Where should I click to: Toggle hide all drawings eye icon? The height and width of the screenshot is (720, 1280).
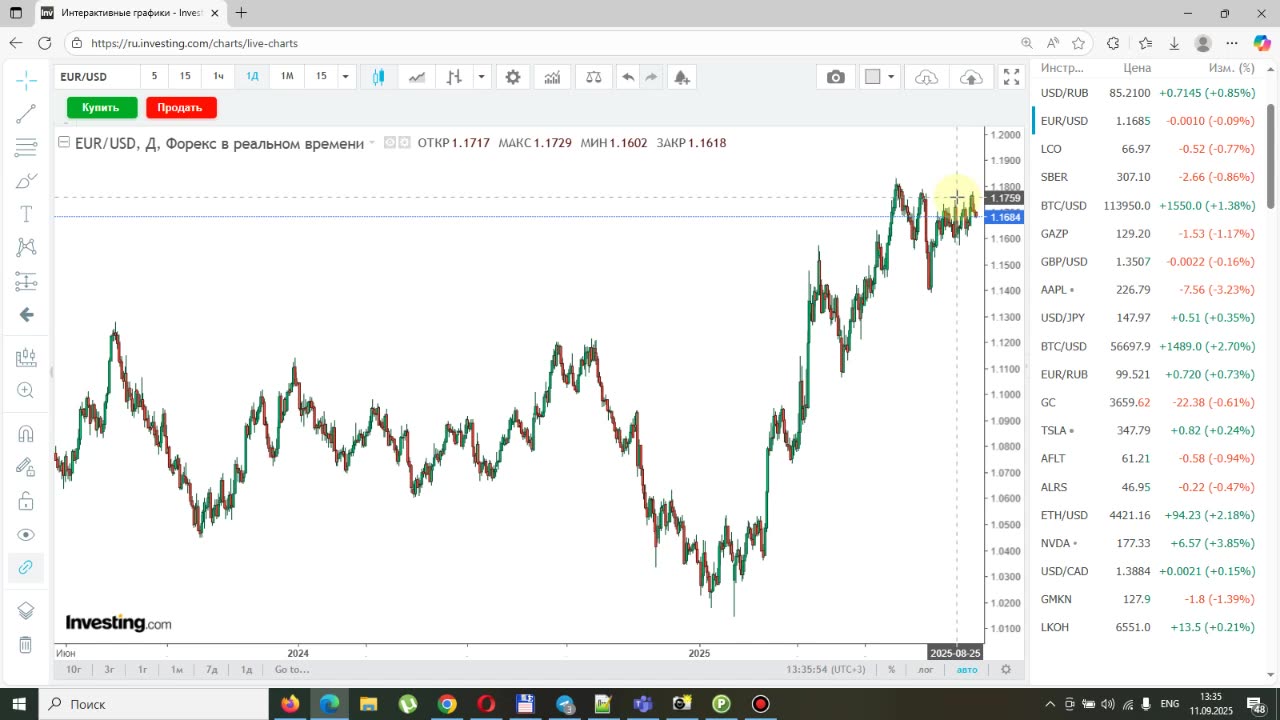click(26, 534)
